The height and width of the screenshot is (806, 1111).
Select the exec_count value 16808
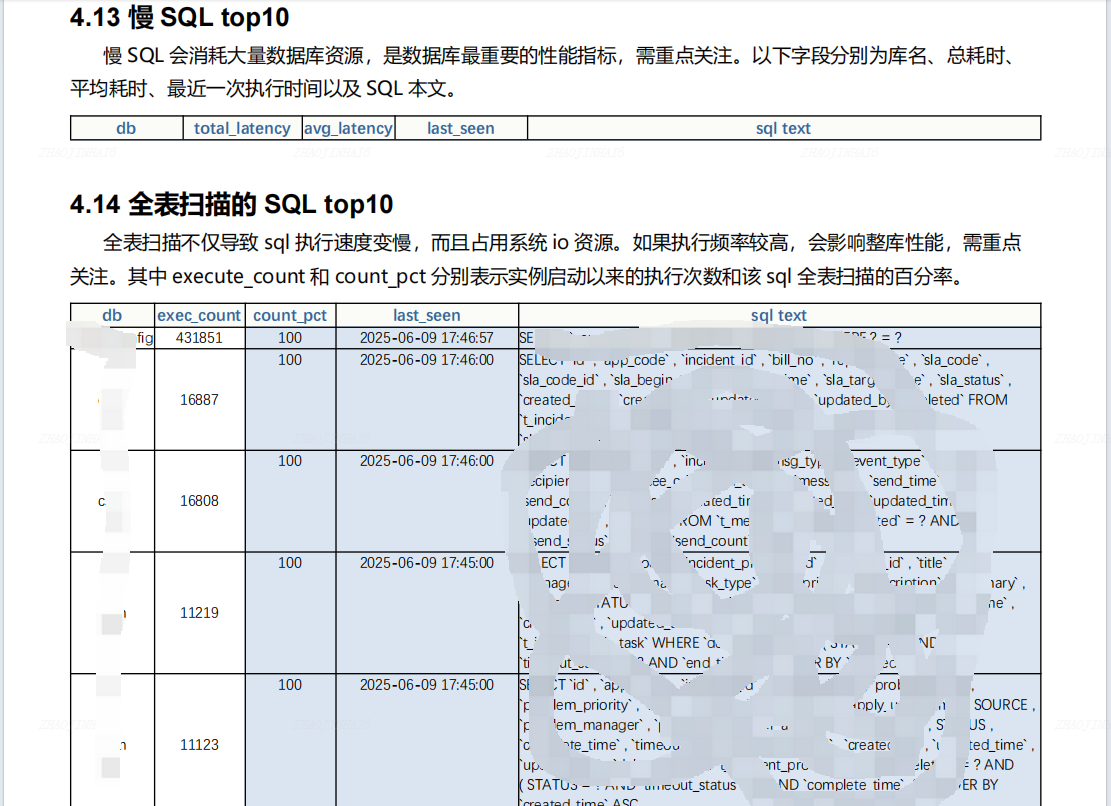(199, 501)
